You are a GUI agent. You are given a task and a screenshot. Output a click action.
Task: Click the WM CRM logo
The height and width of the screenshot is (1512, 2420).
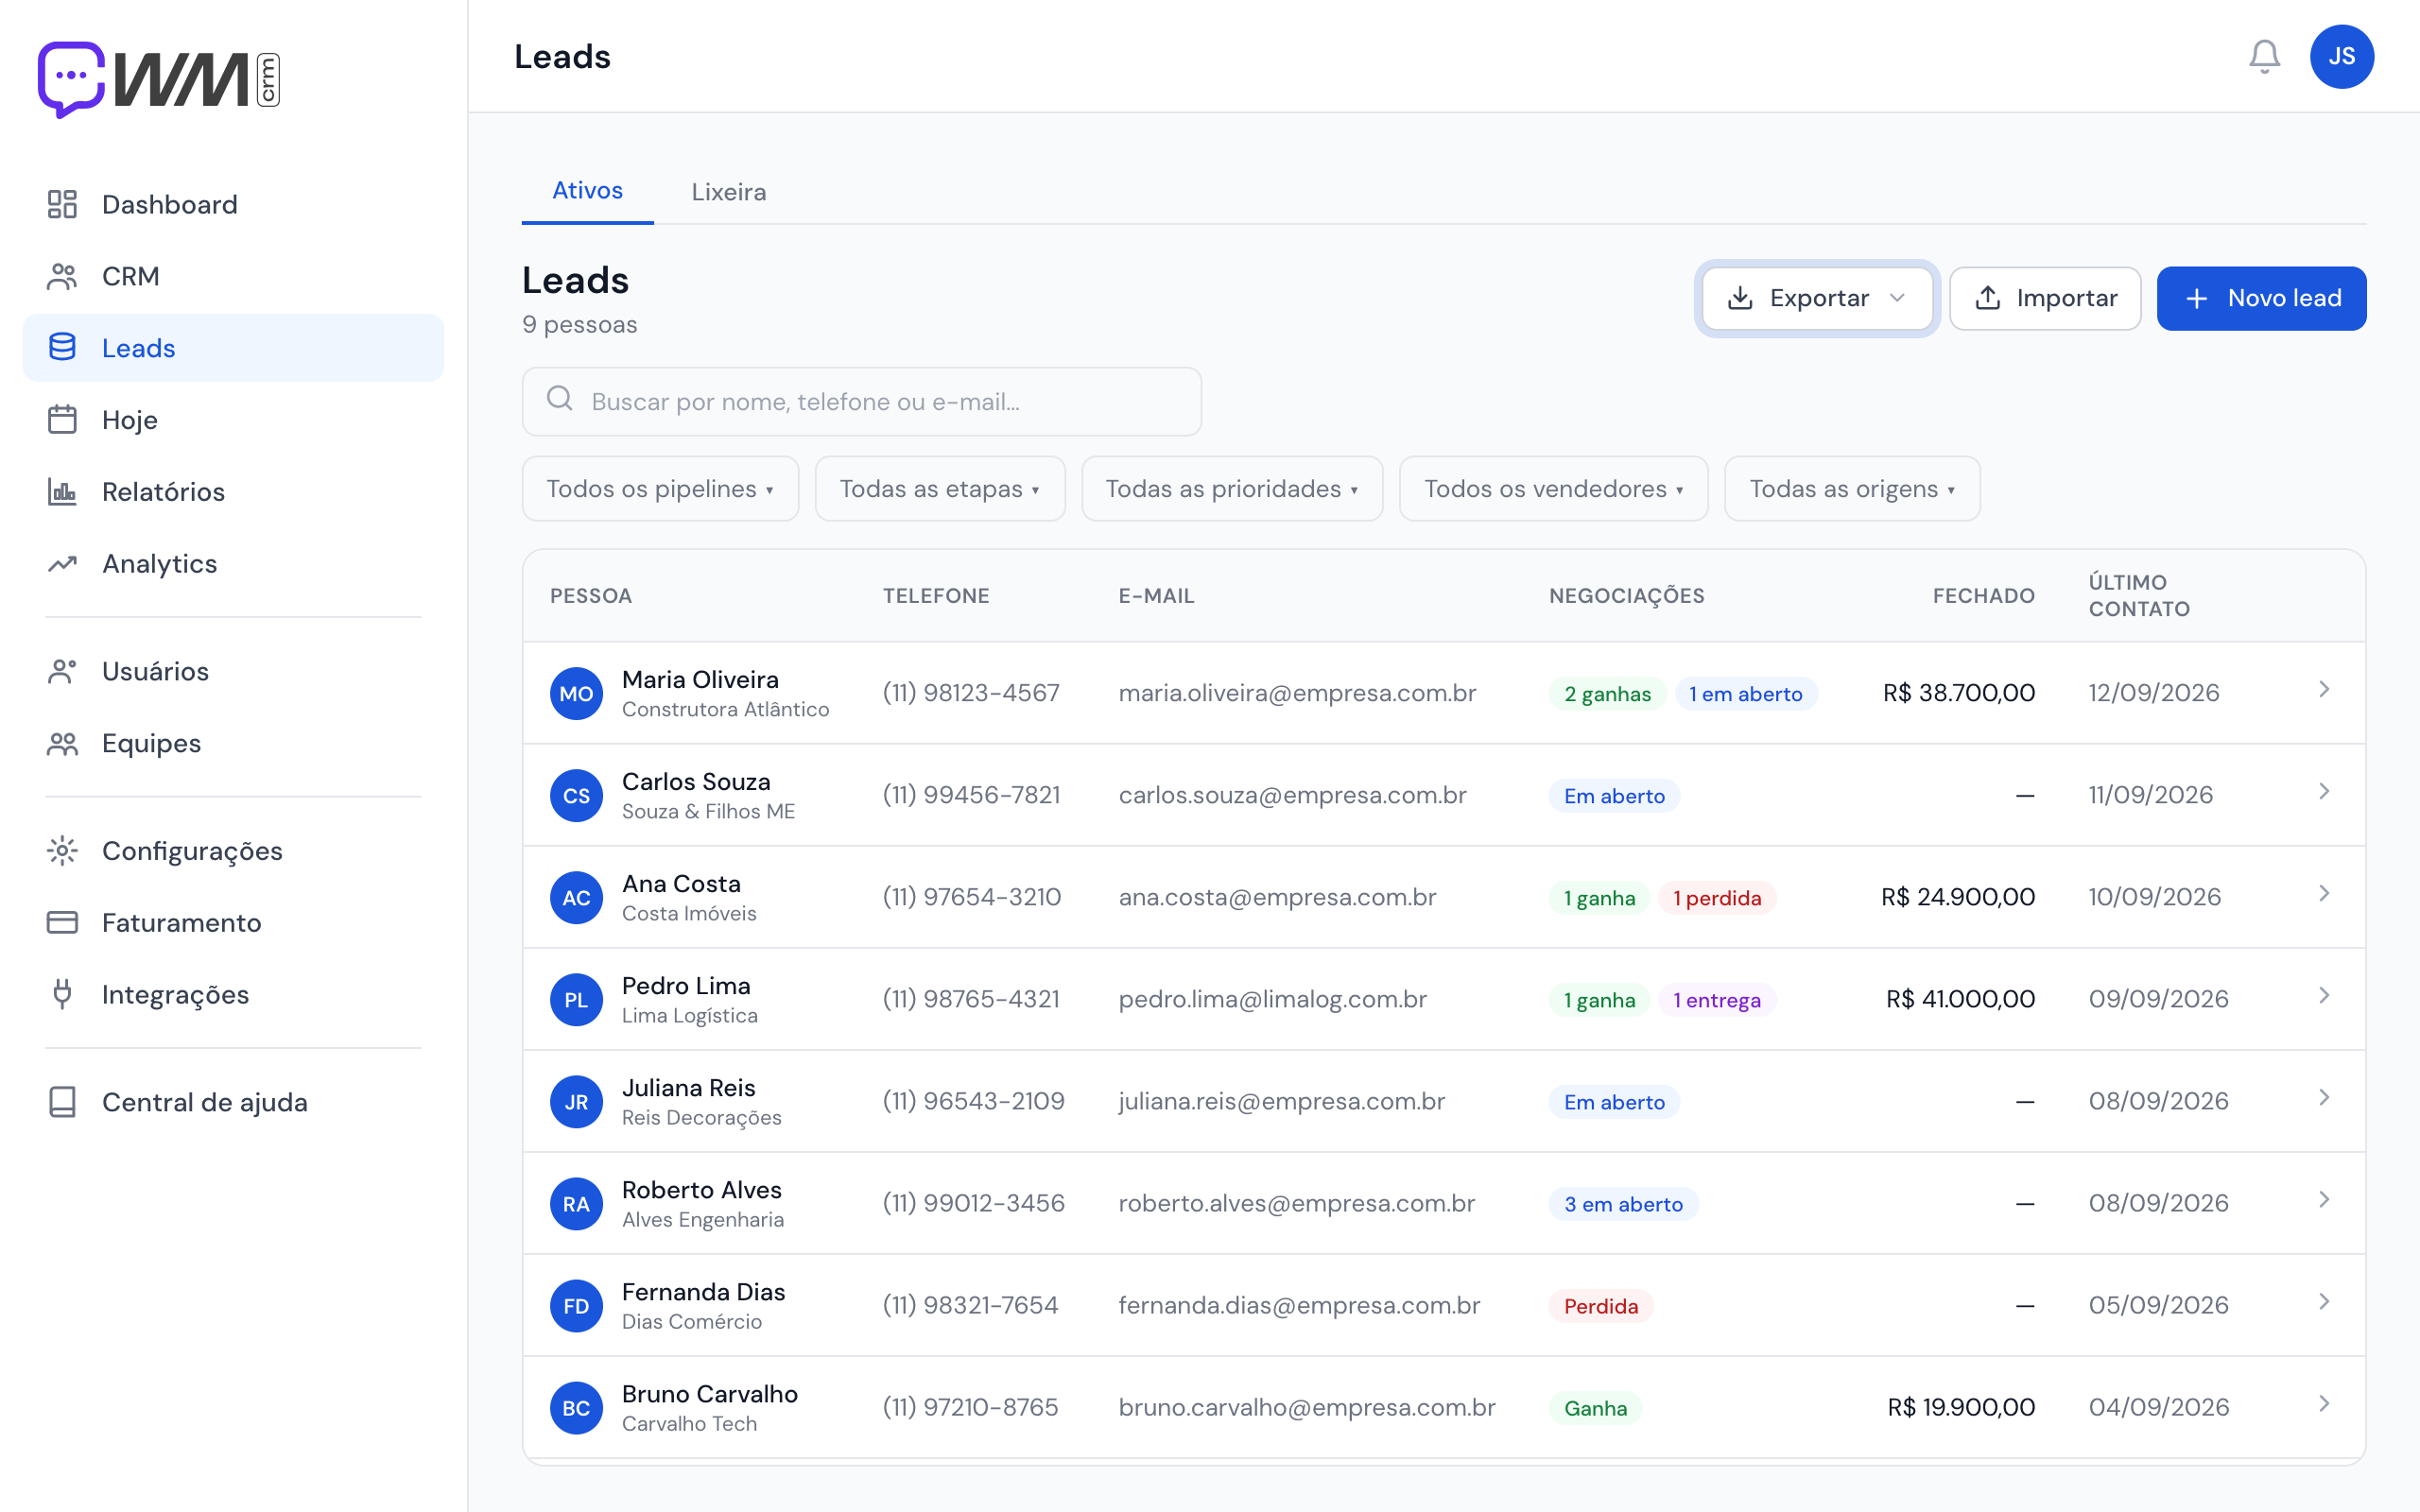pos(159,79)
